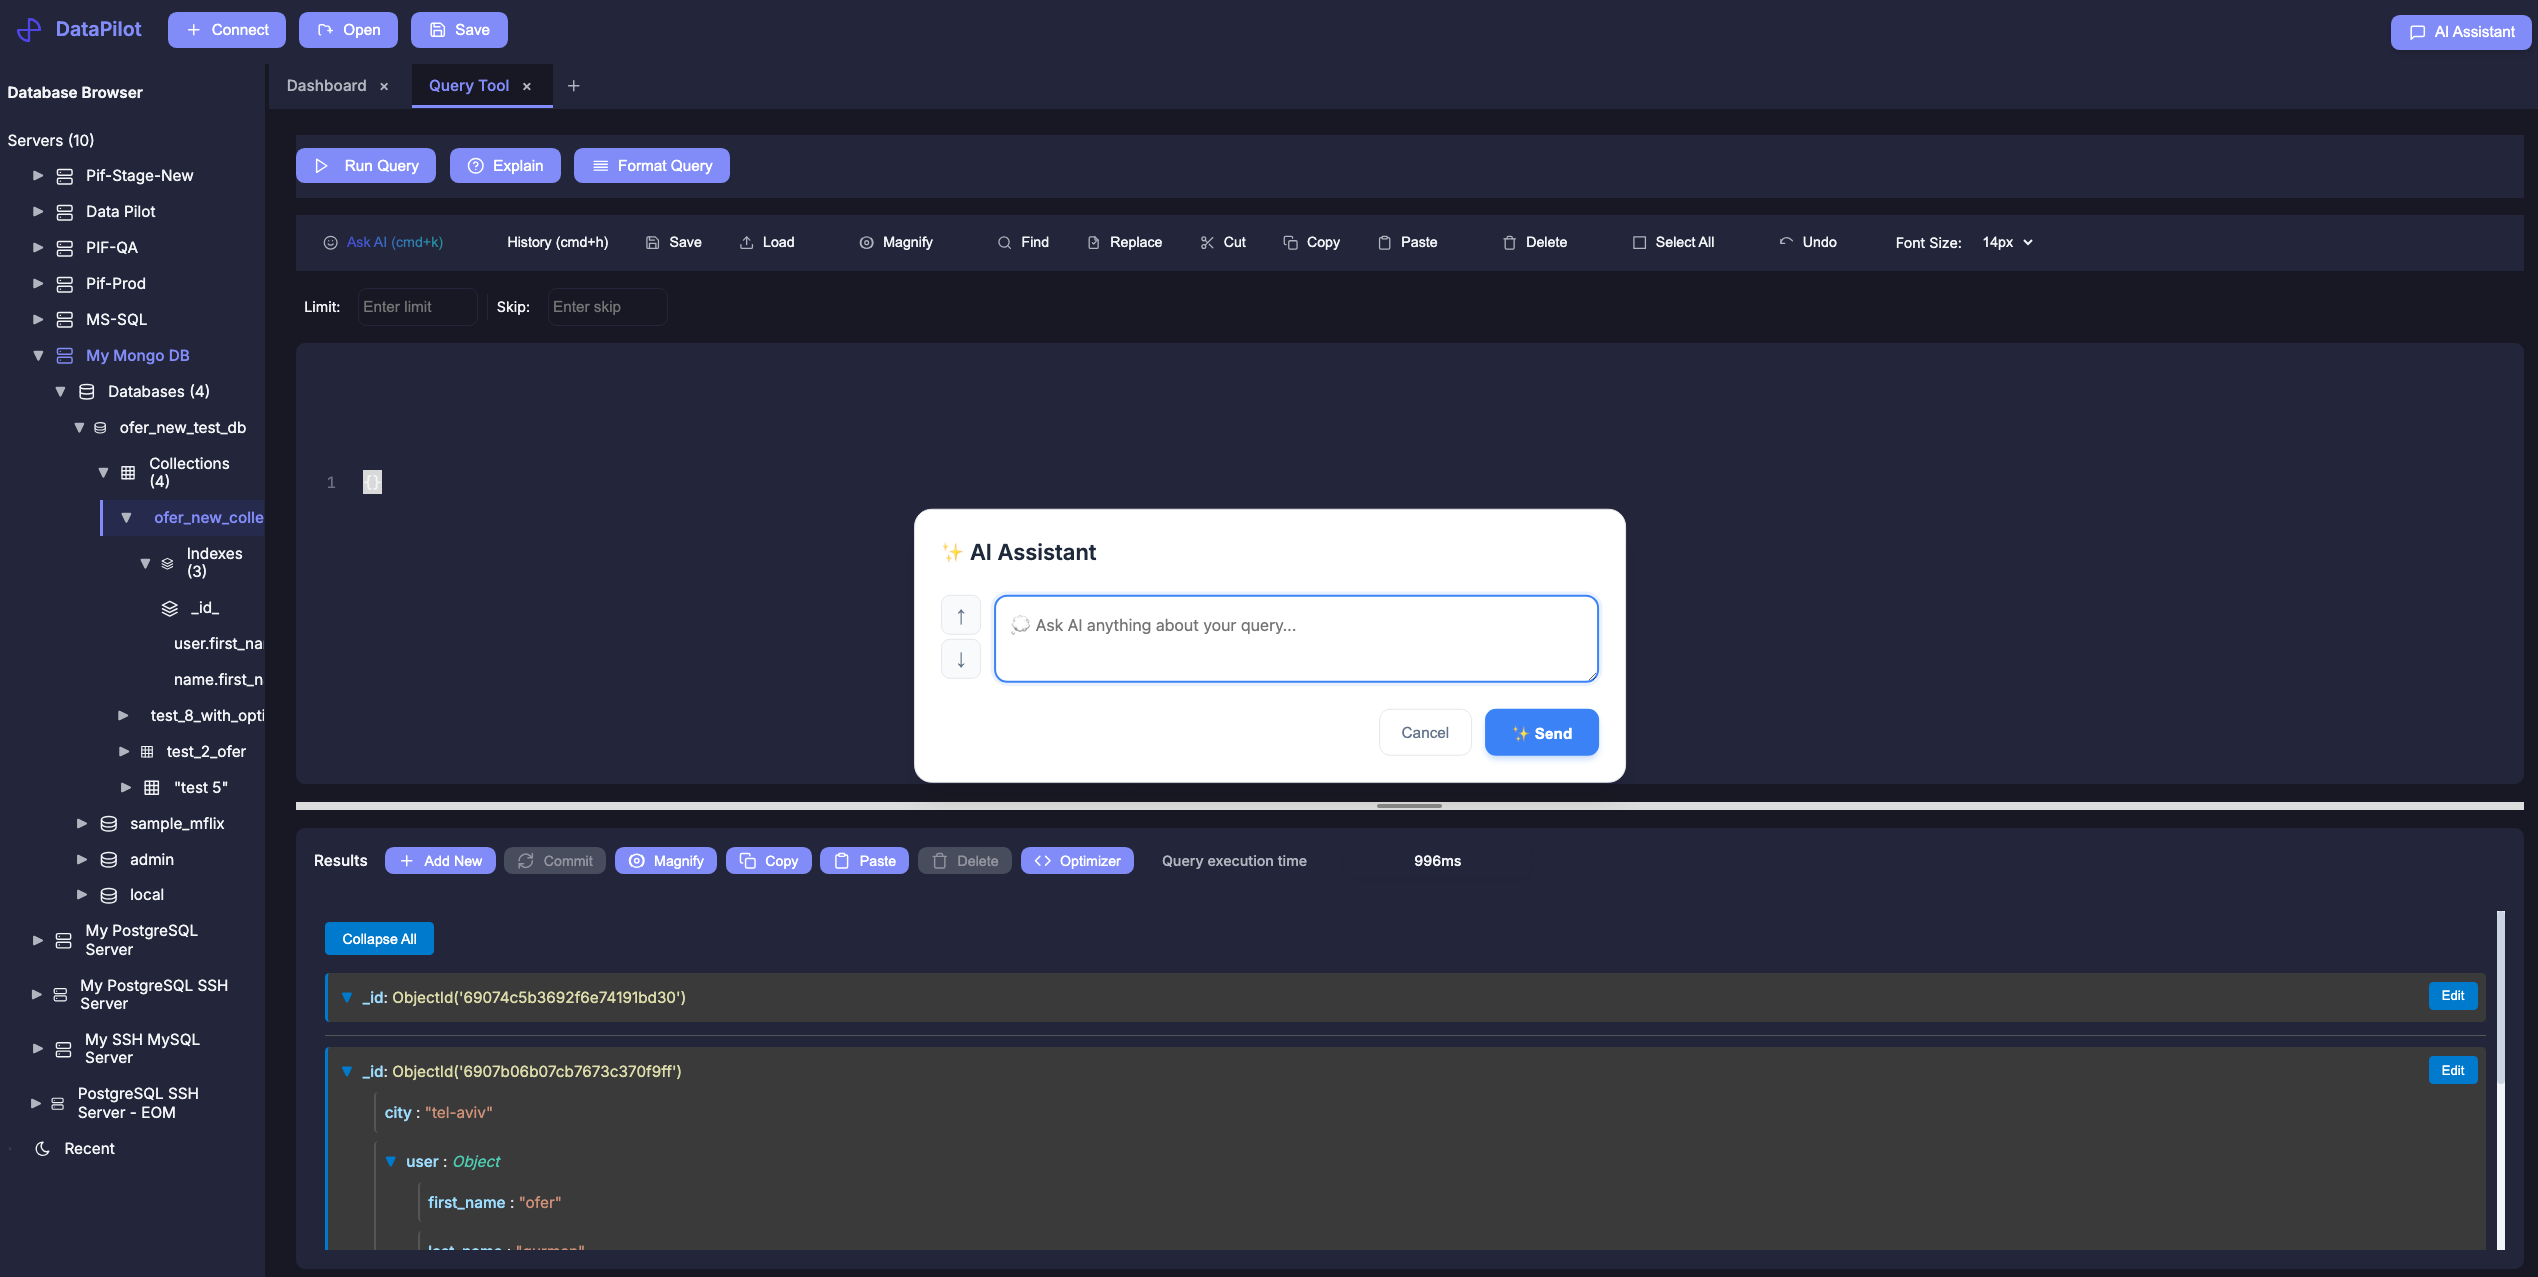Expand the sample_mflix database

coord(82,824)
